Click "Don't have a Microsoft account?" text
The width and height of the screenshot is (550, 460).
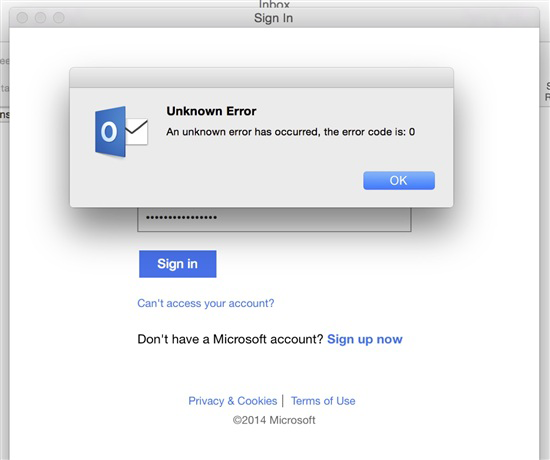point(230,339)
